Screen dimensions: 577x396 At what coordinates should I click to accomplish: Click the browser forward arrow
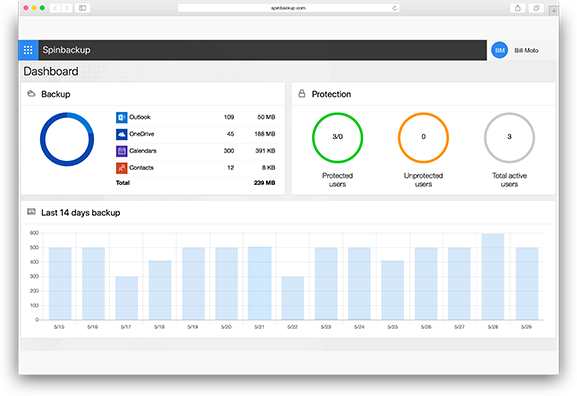pos(67,8)
